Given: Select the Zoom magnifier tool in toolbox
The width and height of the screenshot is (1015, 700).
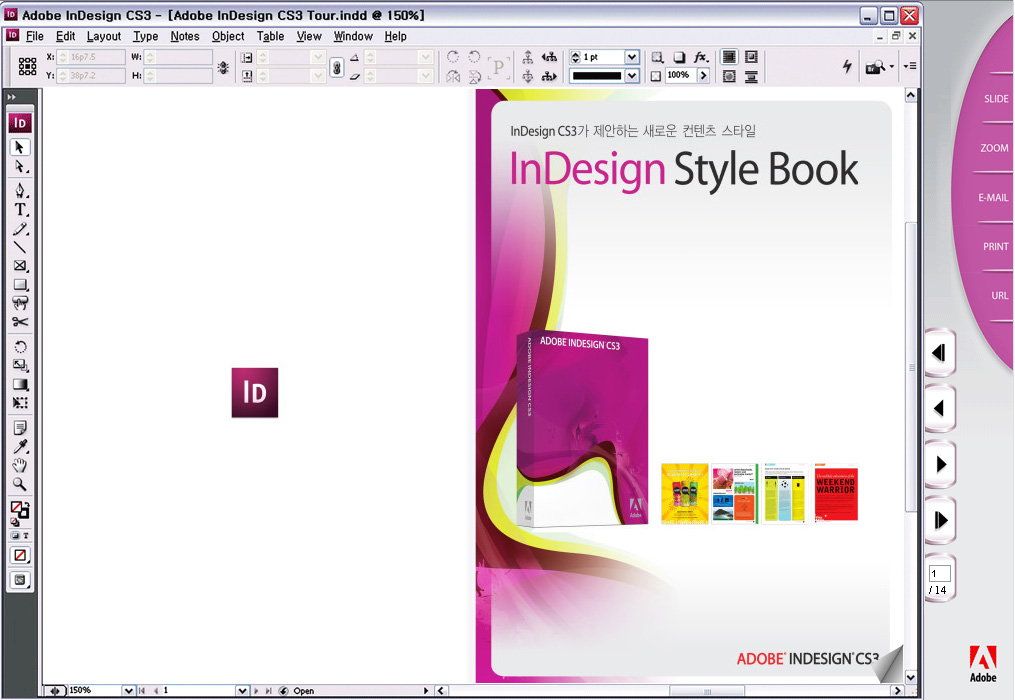Looking at the screenshot, I should (x=20, y=484).
